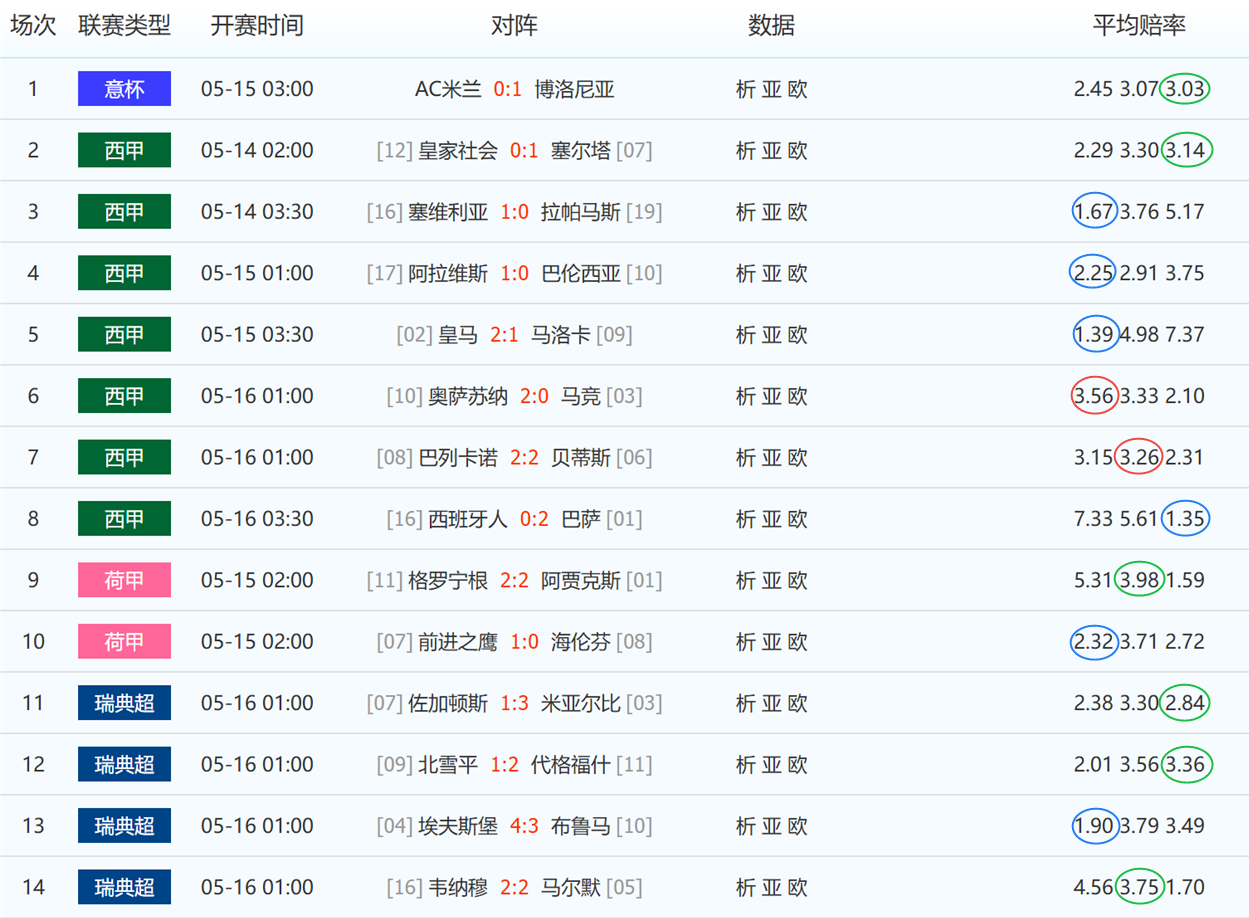The width and height of the screenshot is (1249, 918).
Task: Open 析 analysis for AC米兰 vs 博洛尼亚
Action: pos(745,89)
